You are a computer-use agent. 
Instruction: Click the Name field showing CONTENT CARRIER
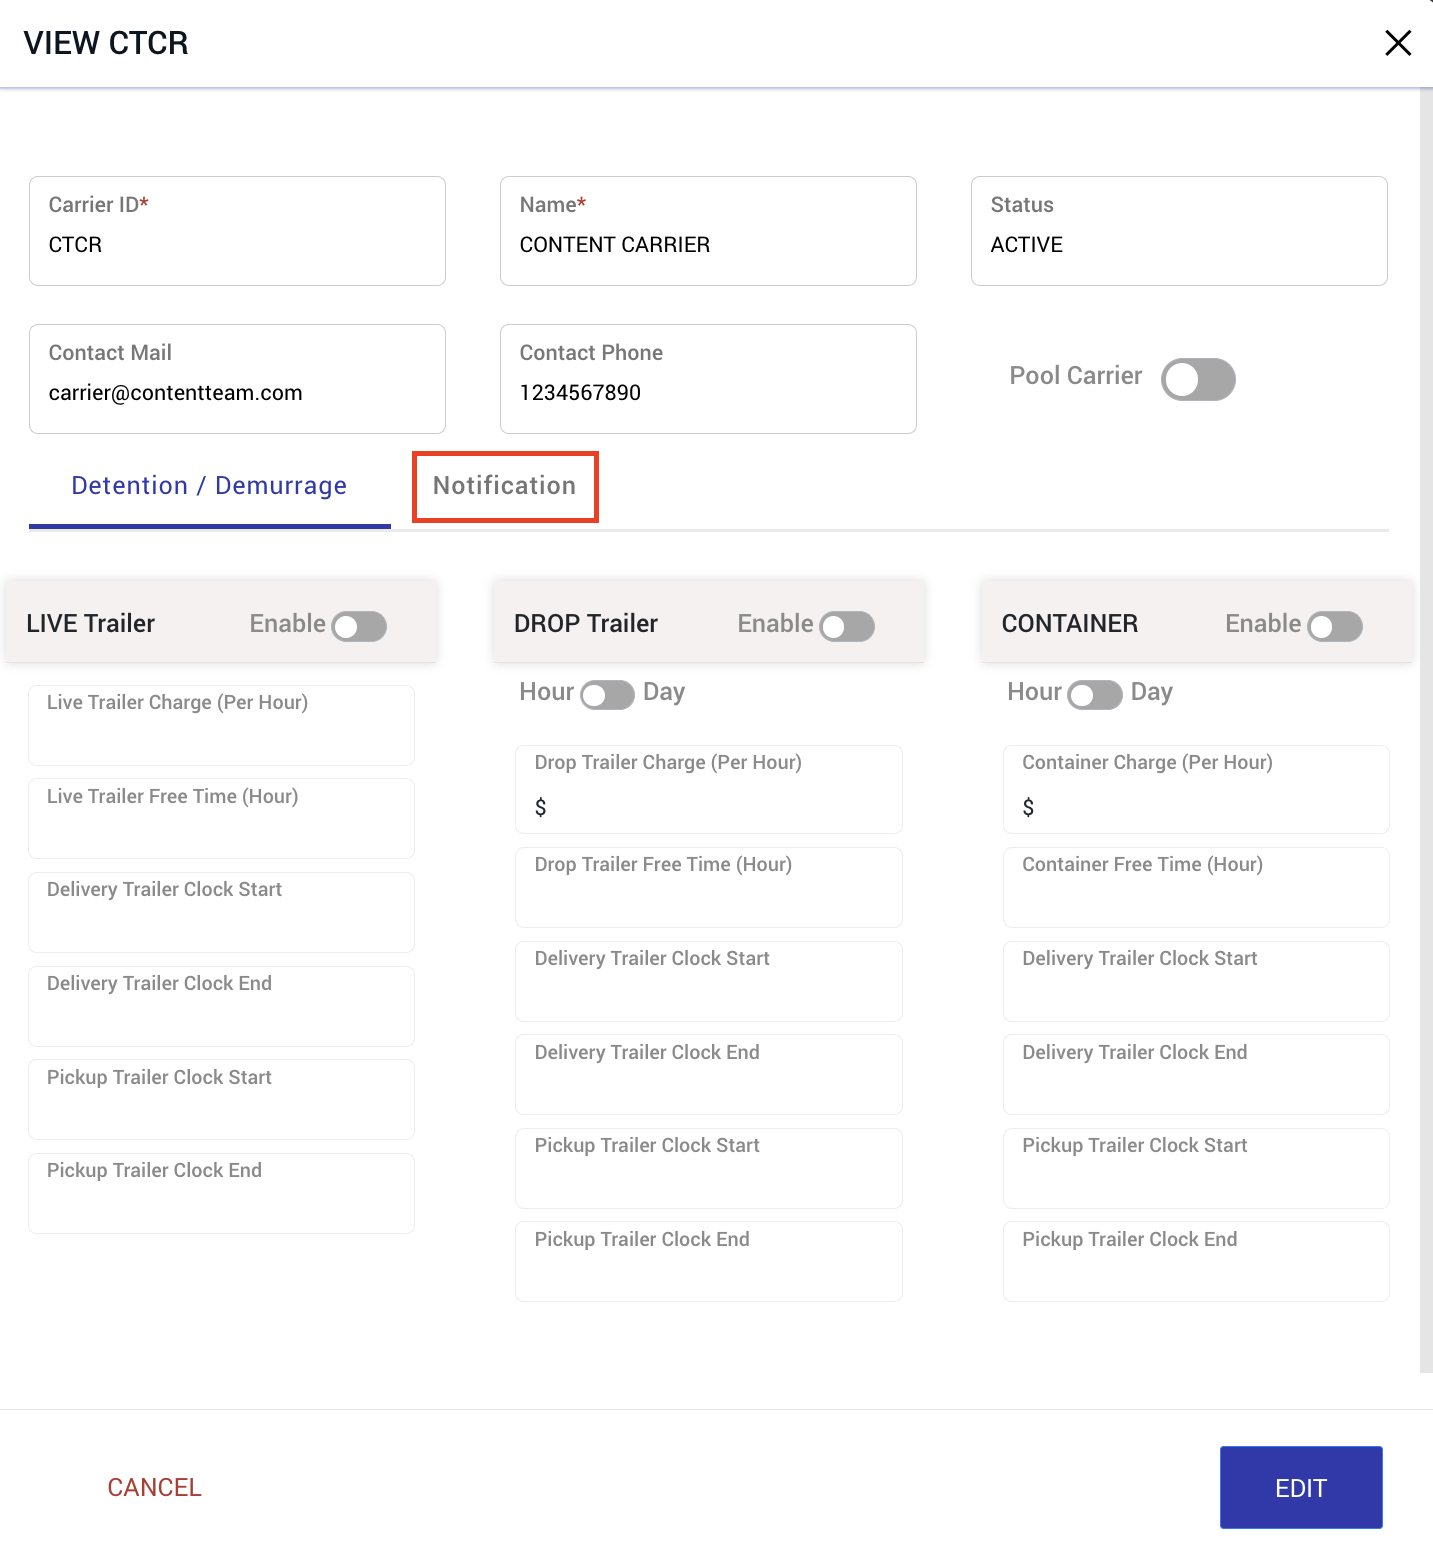pos(707,244)
